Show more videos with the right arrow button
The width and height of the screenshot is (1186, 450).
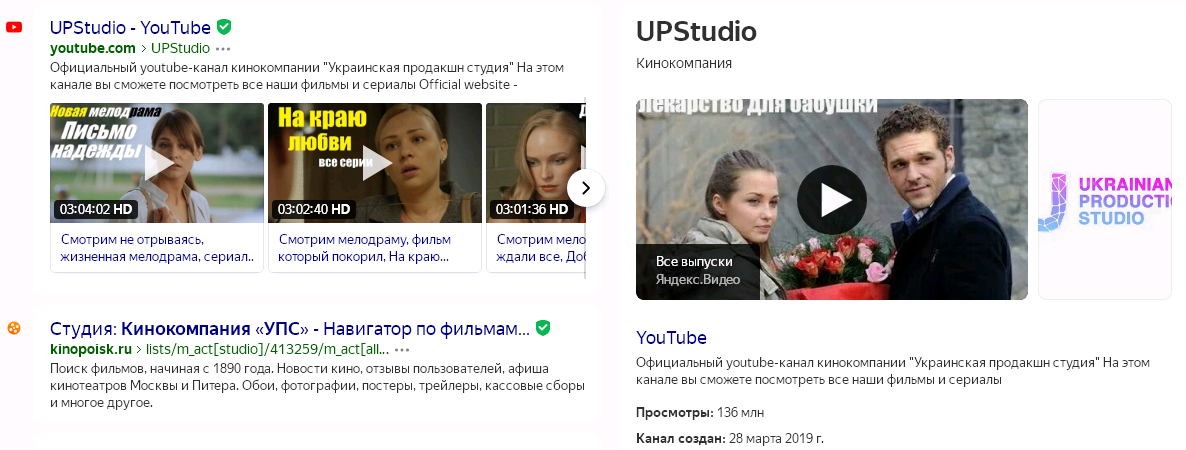pyautogui.click(x=585, y=188)
